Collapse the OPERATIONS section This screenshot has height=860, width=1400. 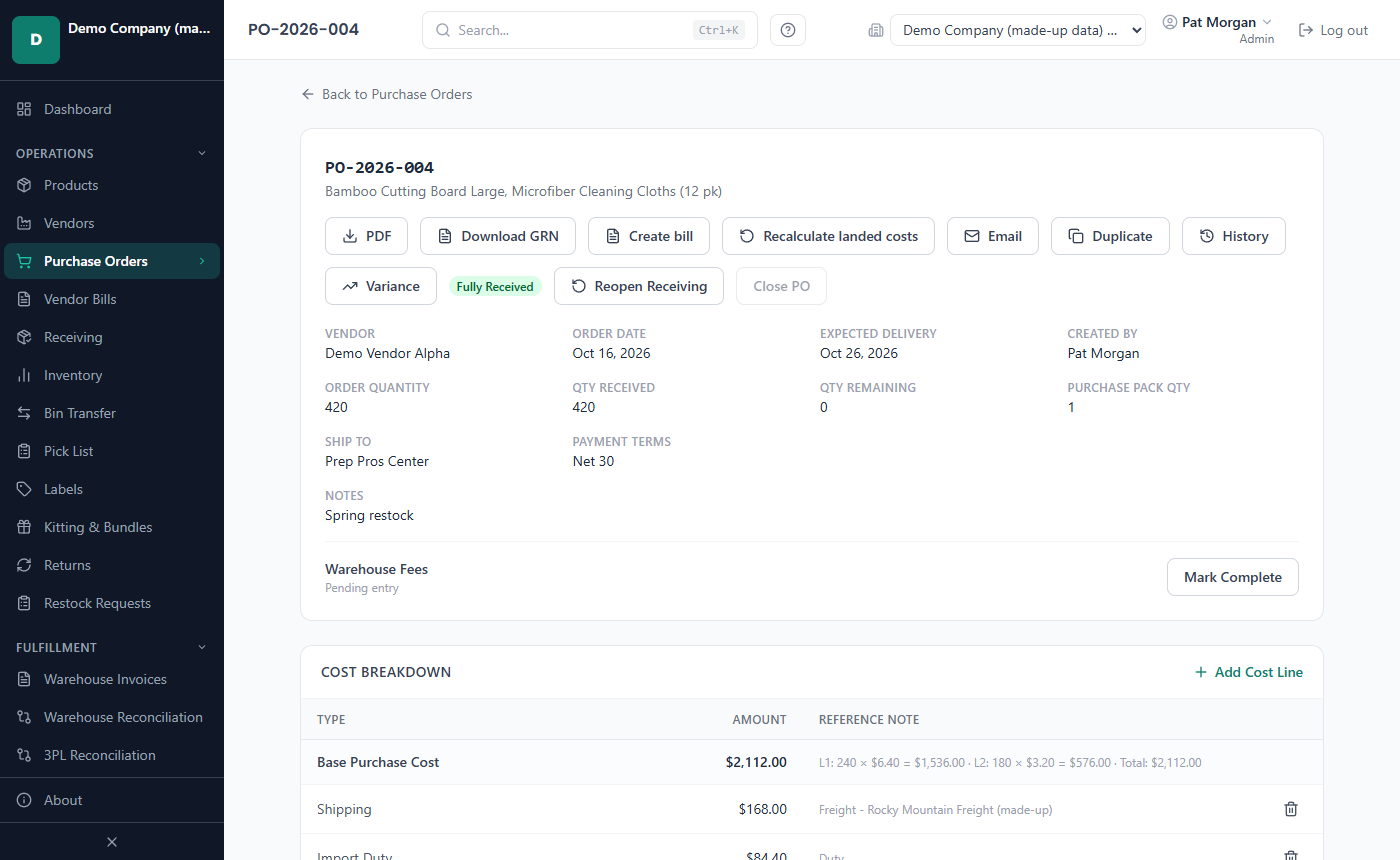(x=112, y=153)
